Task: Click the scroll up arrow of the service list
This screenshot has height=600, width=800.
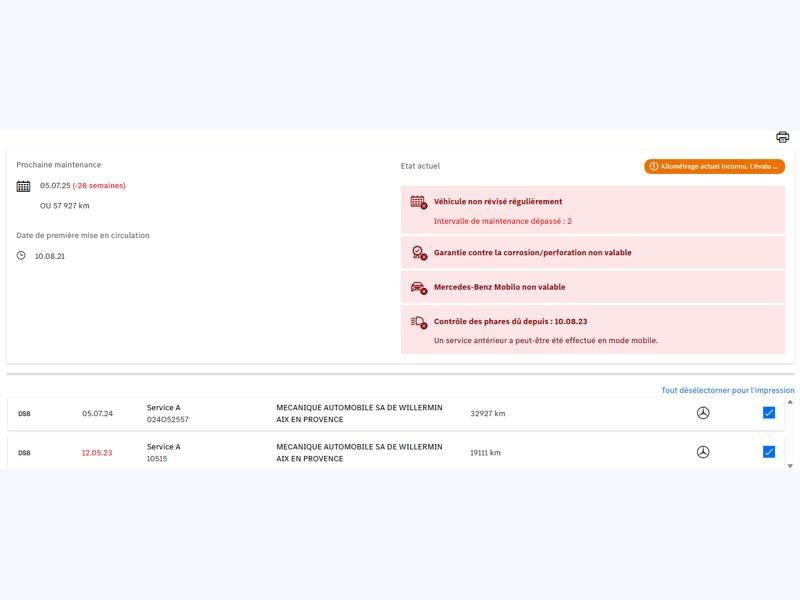Action: click(x=790, y=402)
